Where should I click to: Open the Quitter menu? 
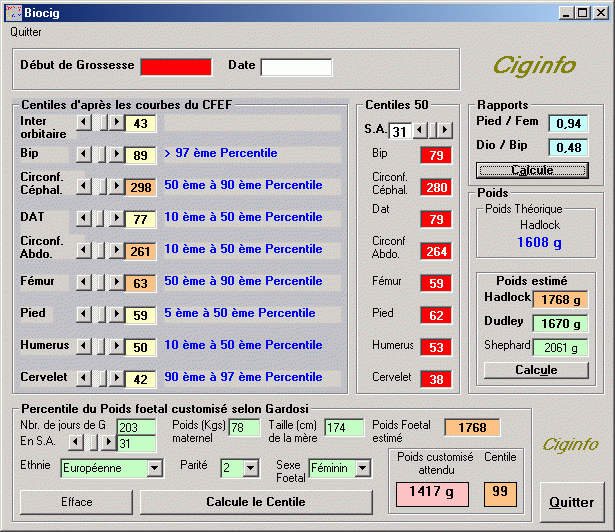click(26, 32)
